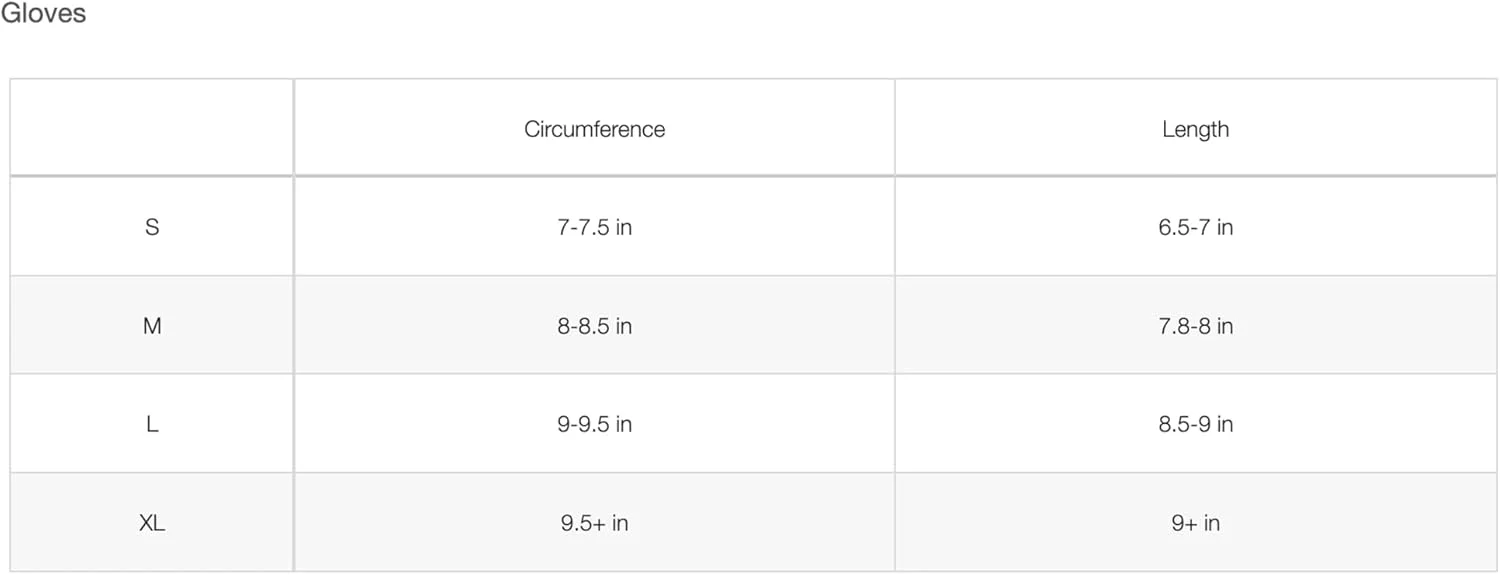Viewport: 1500px width, 575px height.
Task: Click divider between S and 7-7.5 in cells
Action: click(x=294, y=227)
